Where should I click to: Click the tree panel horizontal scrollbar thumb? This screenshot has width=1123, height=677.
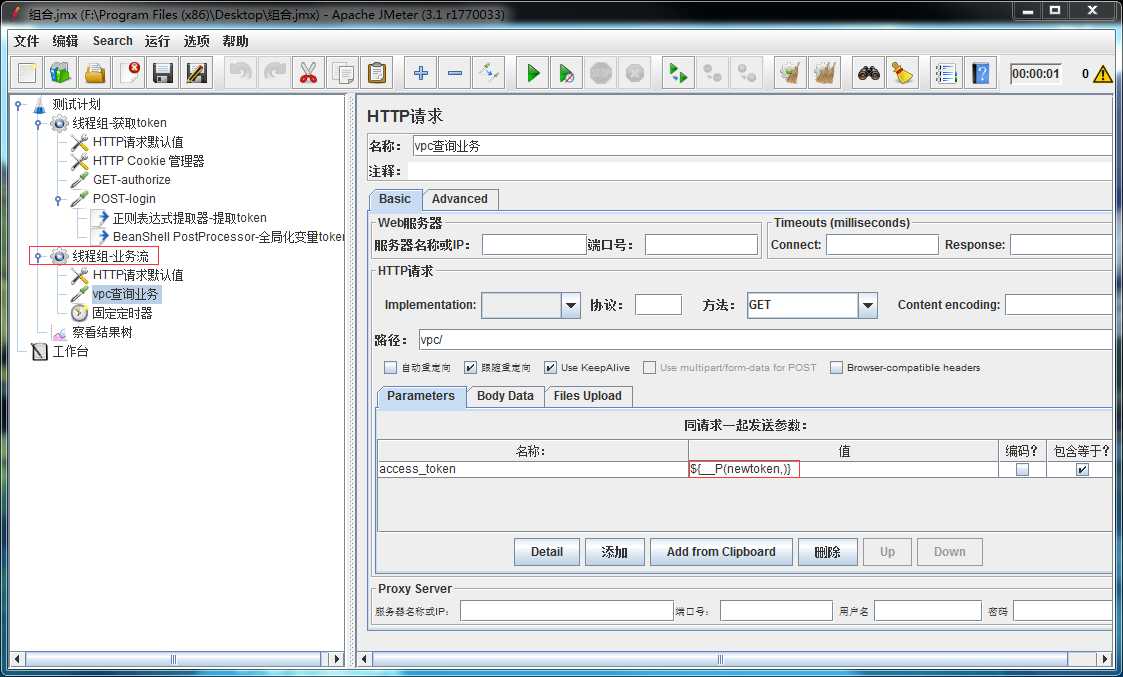pos(173,659)
